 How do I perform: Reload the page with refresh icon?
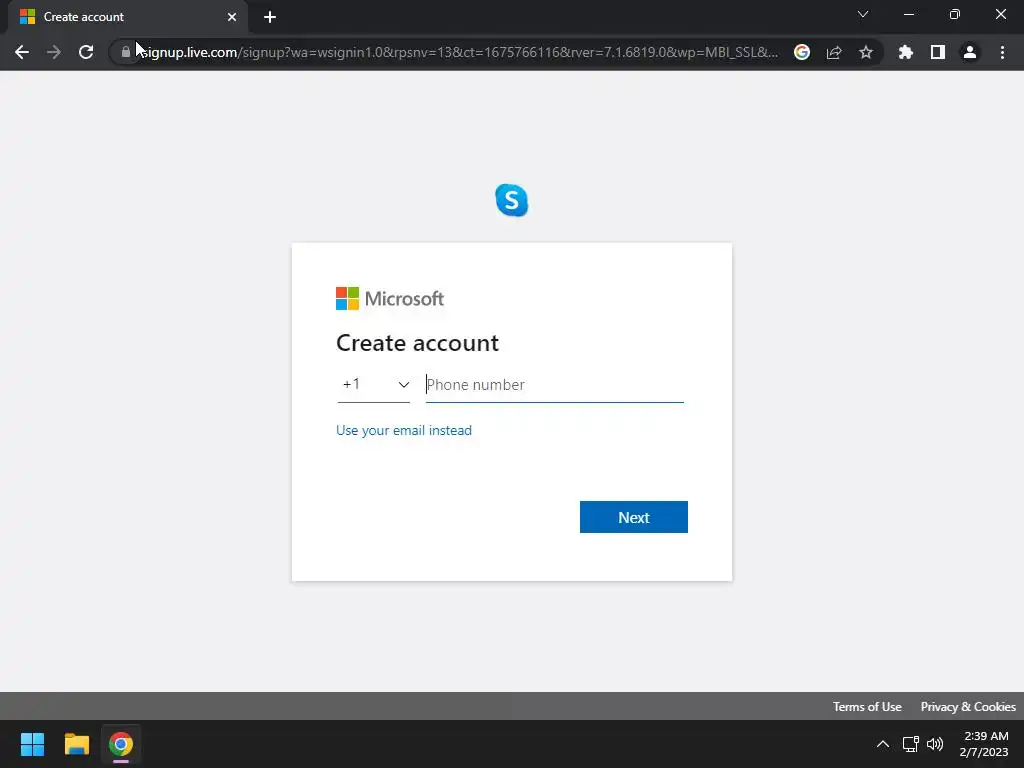pos(86,52)
